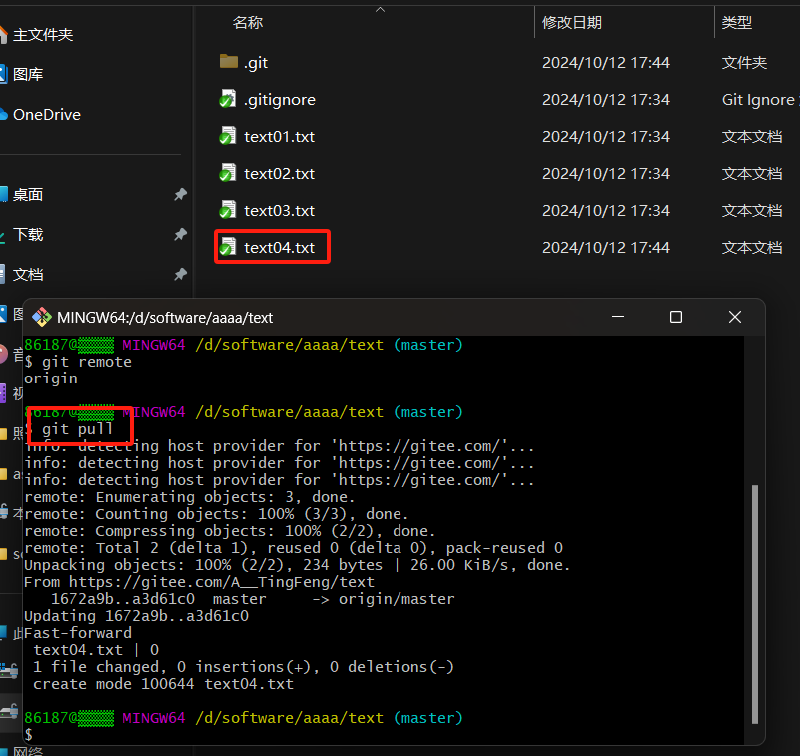800x756 pixels.
Task: Click the modified date of .gitignore
Action: click(x=606, y=99)
